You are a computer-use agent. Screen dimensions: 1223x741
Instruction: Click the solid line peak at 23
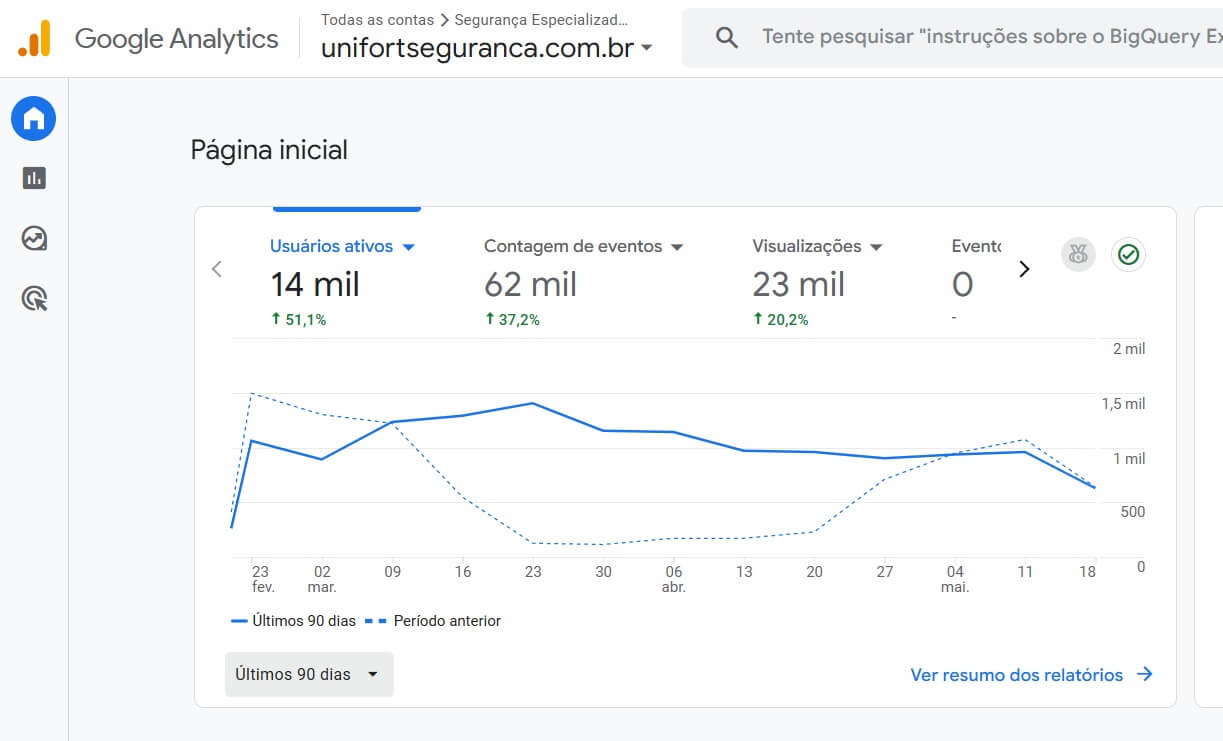pyautogui.click(x=533, y=403)
